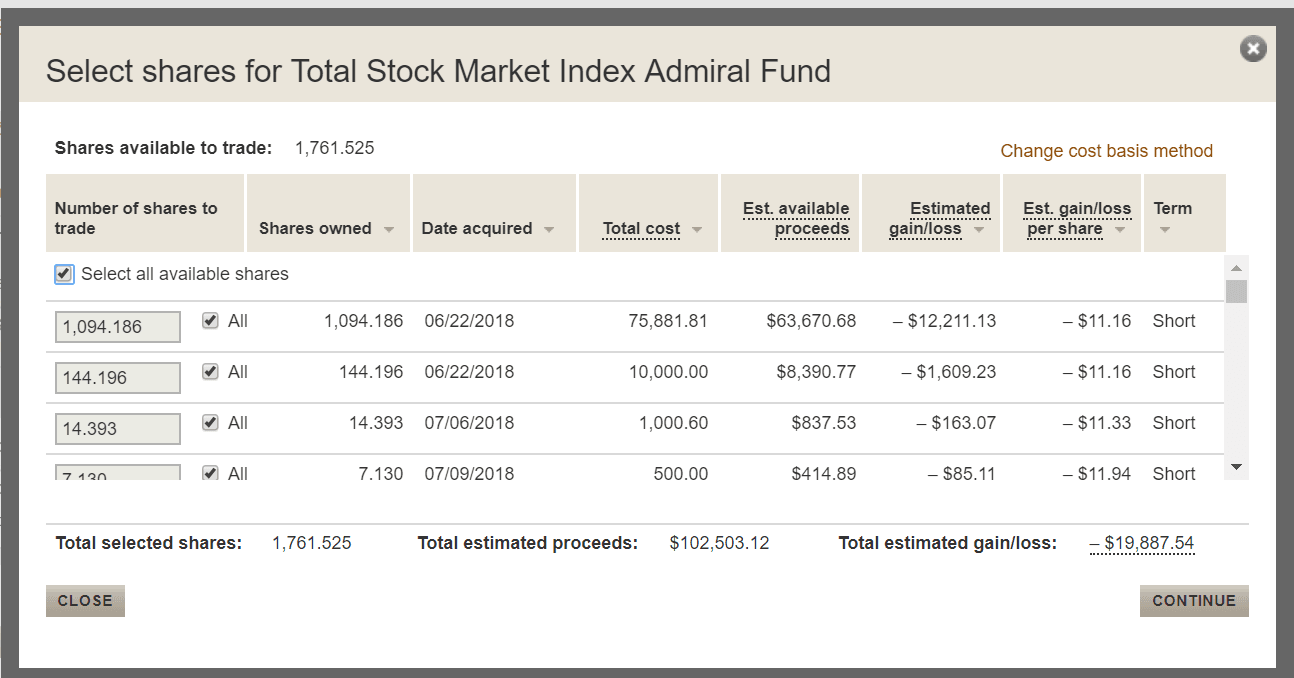This screenshot has height=678, width=1294.
Task: Select the gain/loss value – $1,609.23
Action: 948,372
